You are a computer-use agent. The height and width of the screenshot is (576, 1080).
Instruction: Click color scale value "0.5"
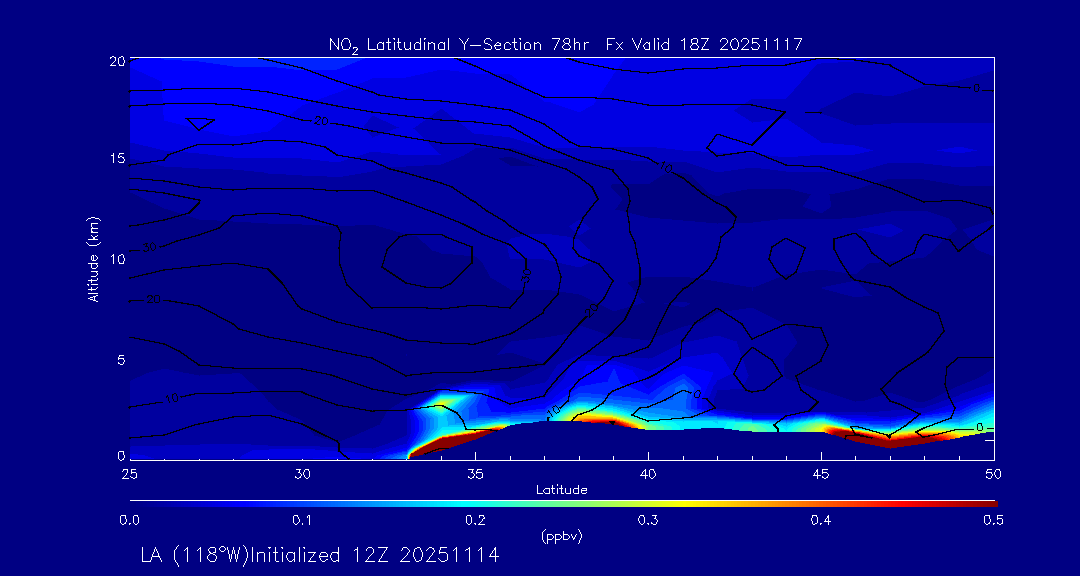tap(993, 521)
